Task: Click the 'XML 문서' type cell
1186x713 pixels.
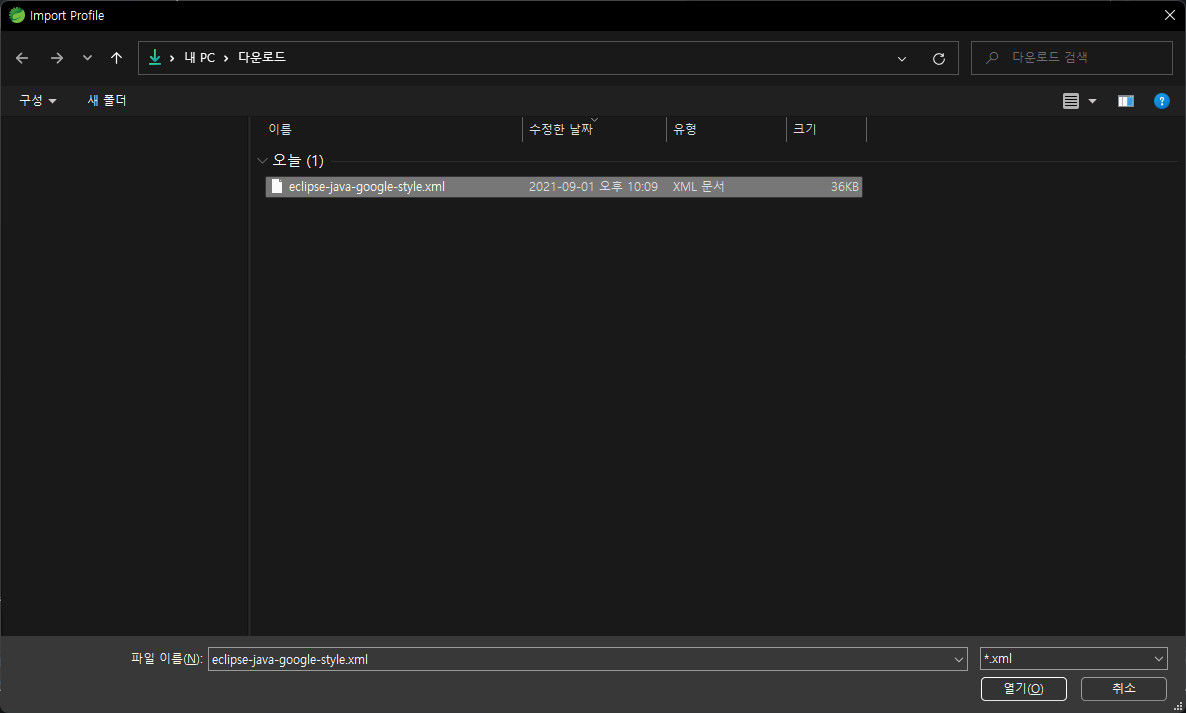Action: click(698, 187)
